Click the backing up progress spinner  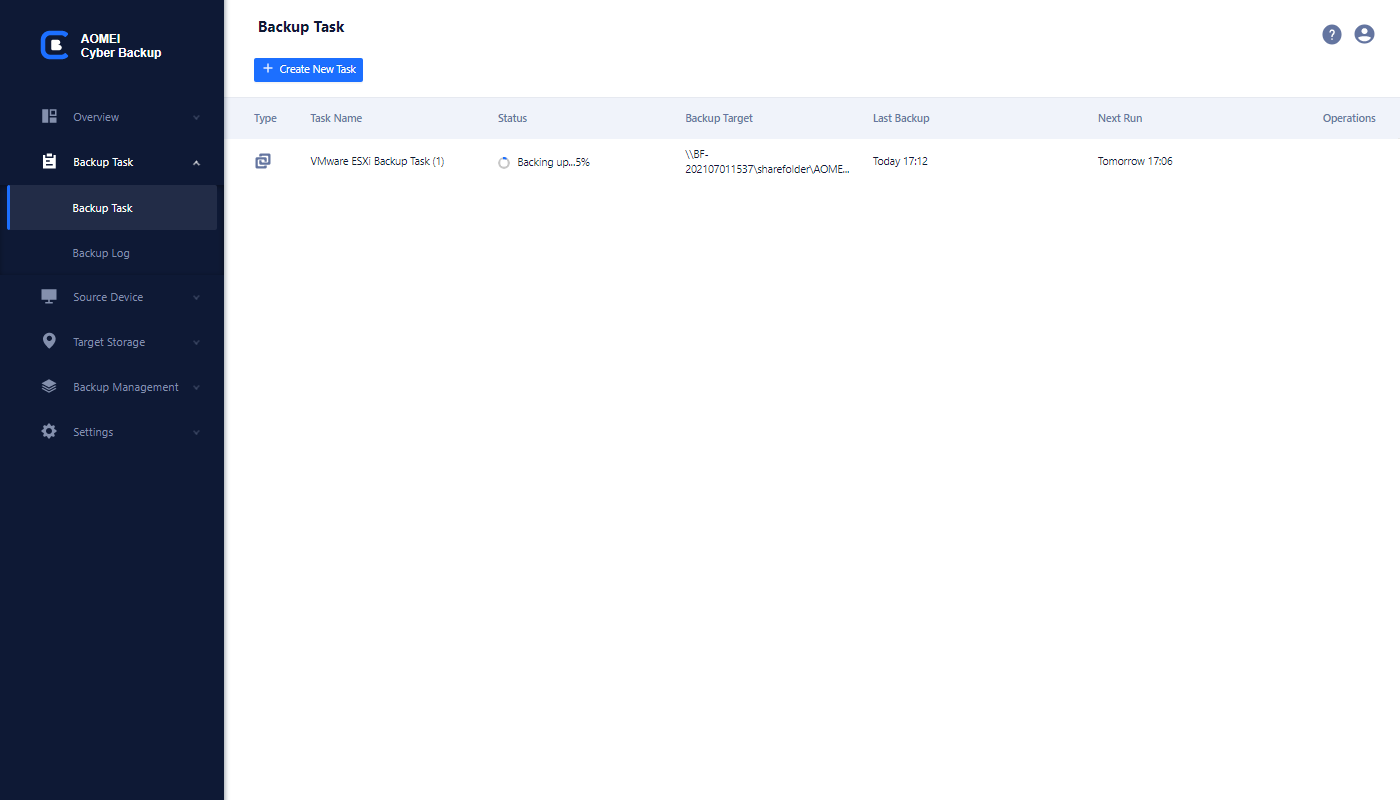click(504, 162)
